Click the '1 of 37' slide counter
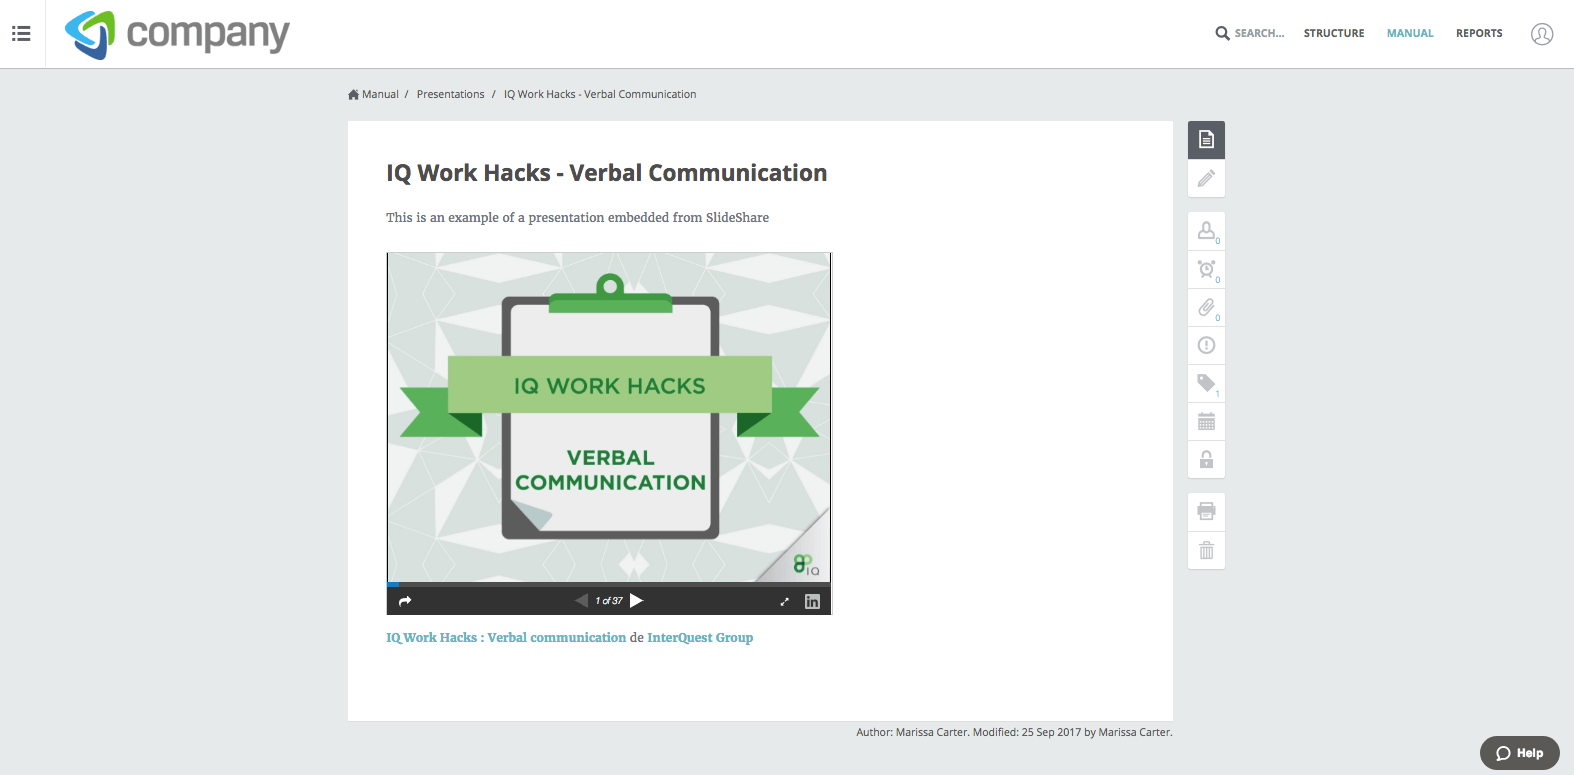This screenshot has height=775, width=1574. (609, 601)
